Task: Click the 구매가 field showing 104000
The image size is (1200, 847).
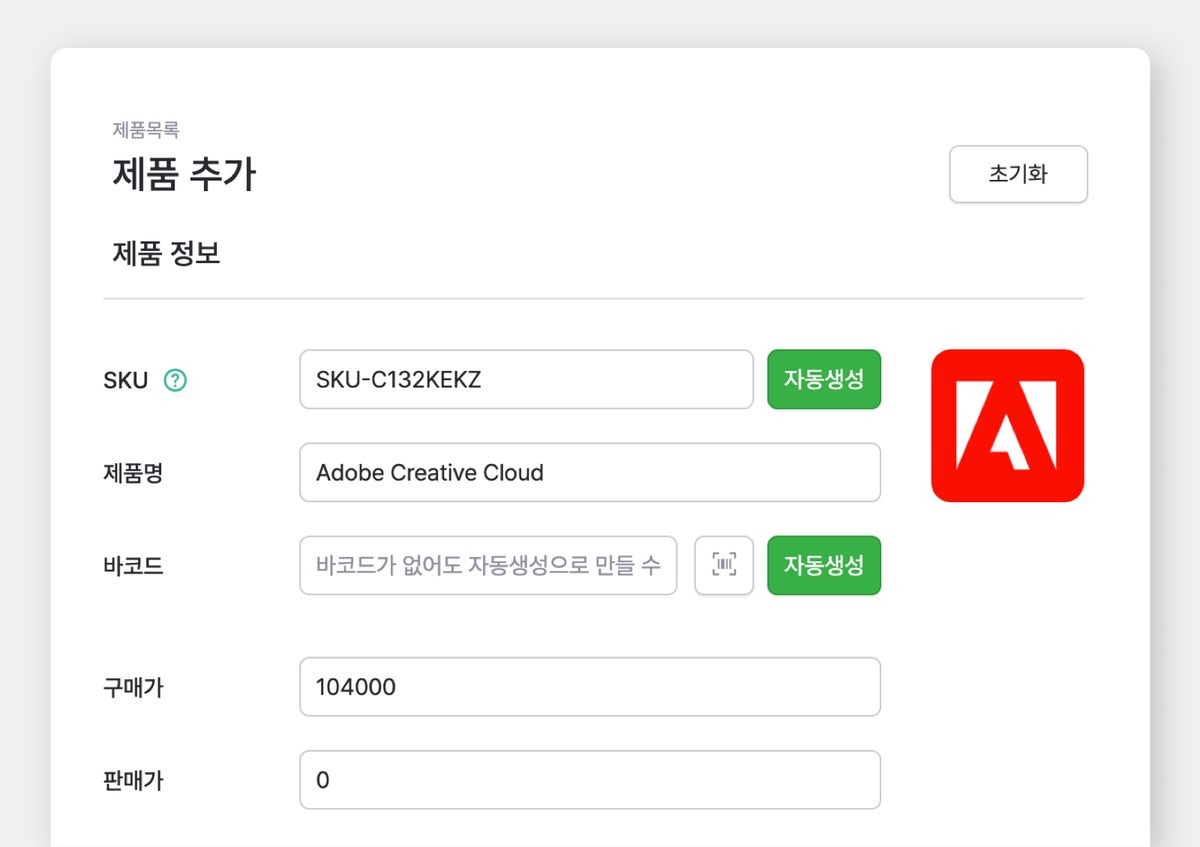Action: click(x=590, y=687)
